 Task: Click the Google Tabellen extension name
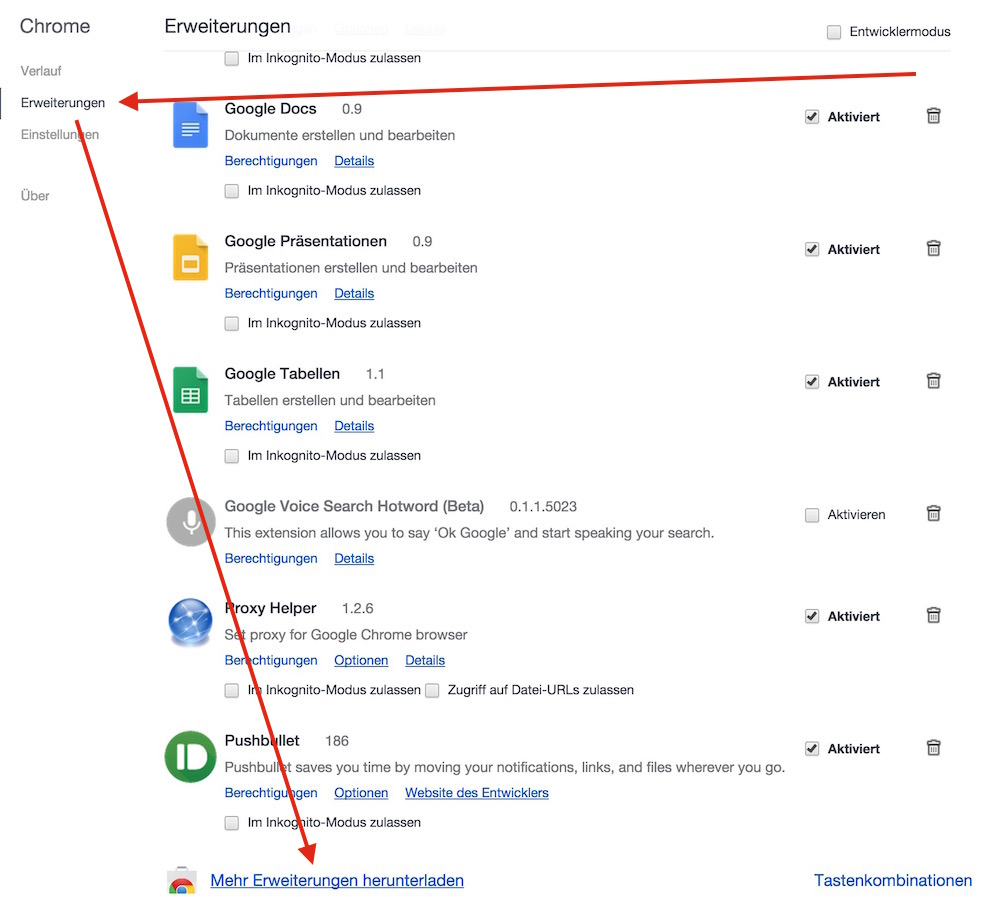[282, 374]
